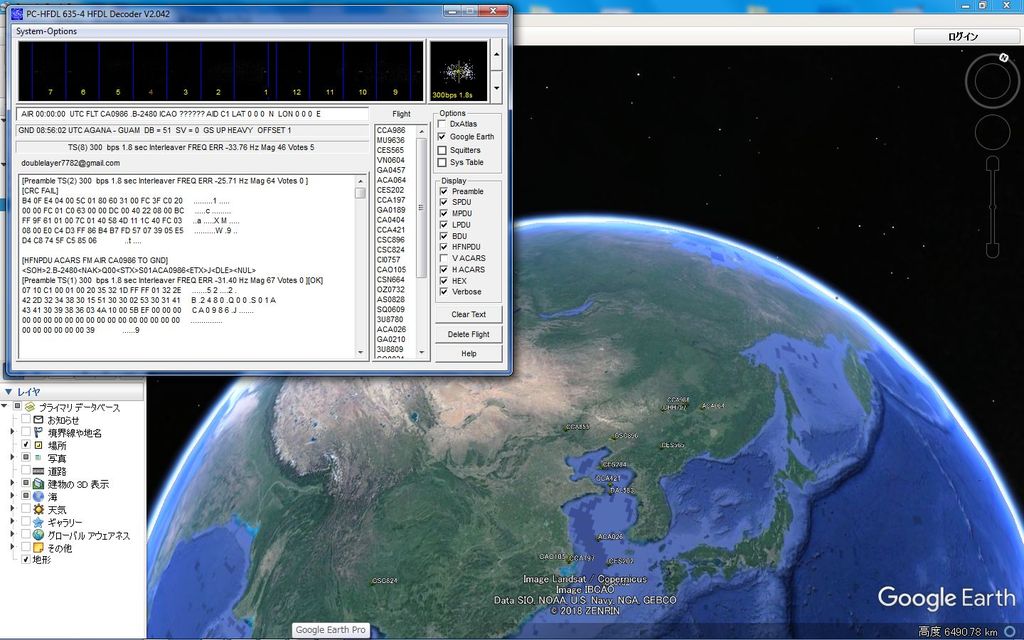Click the 写真 photos layer icon
The height and width of the screenshot is (640, 1024).
pyautogui.click(x=36, y=458)
